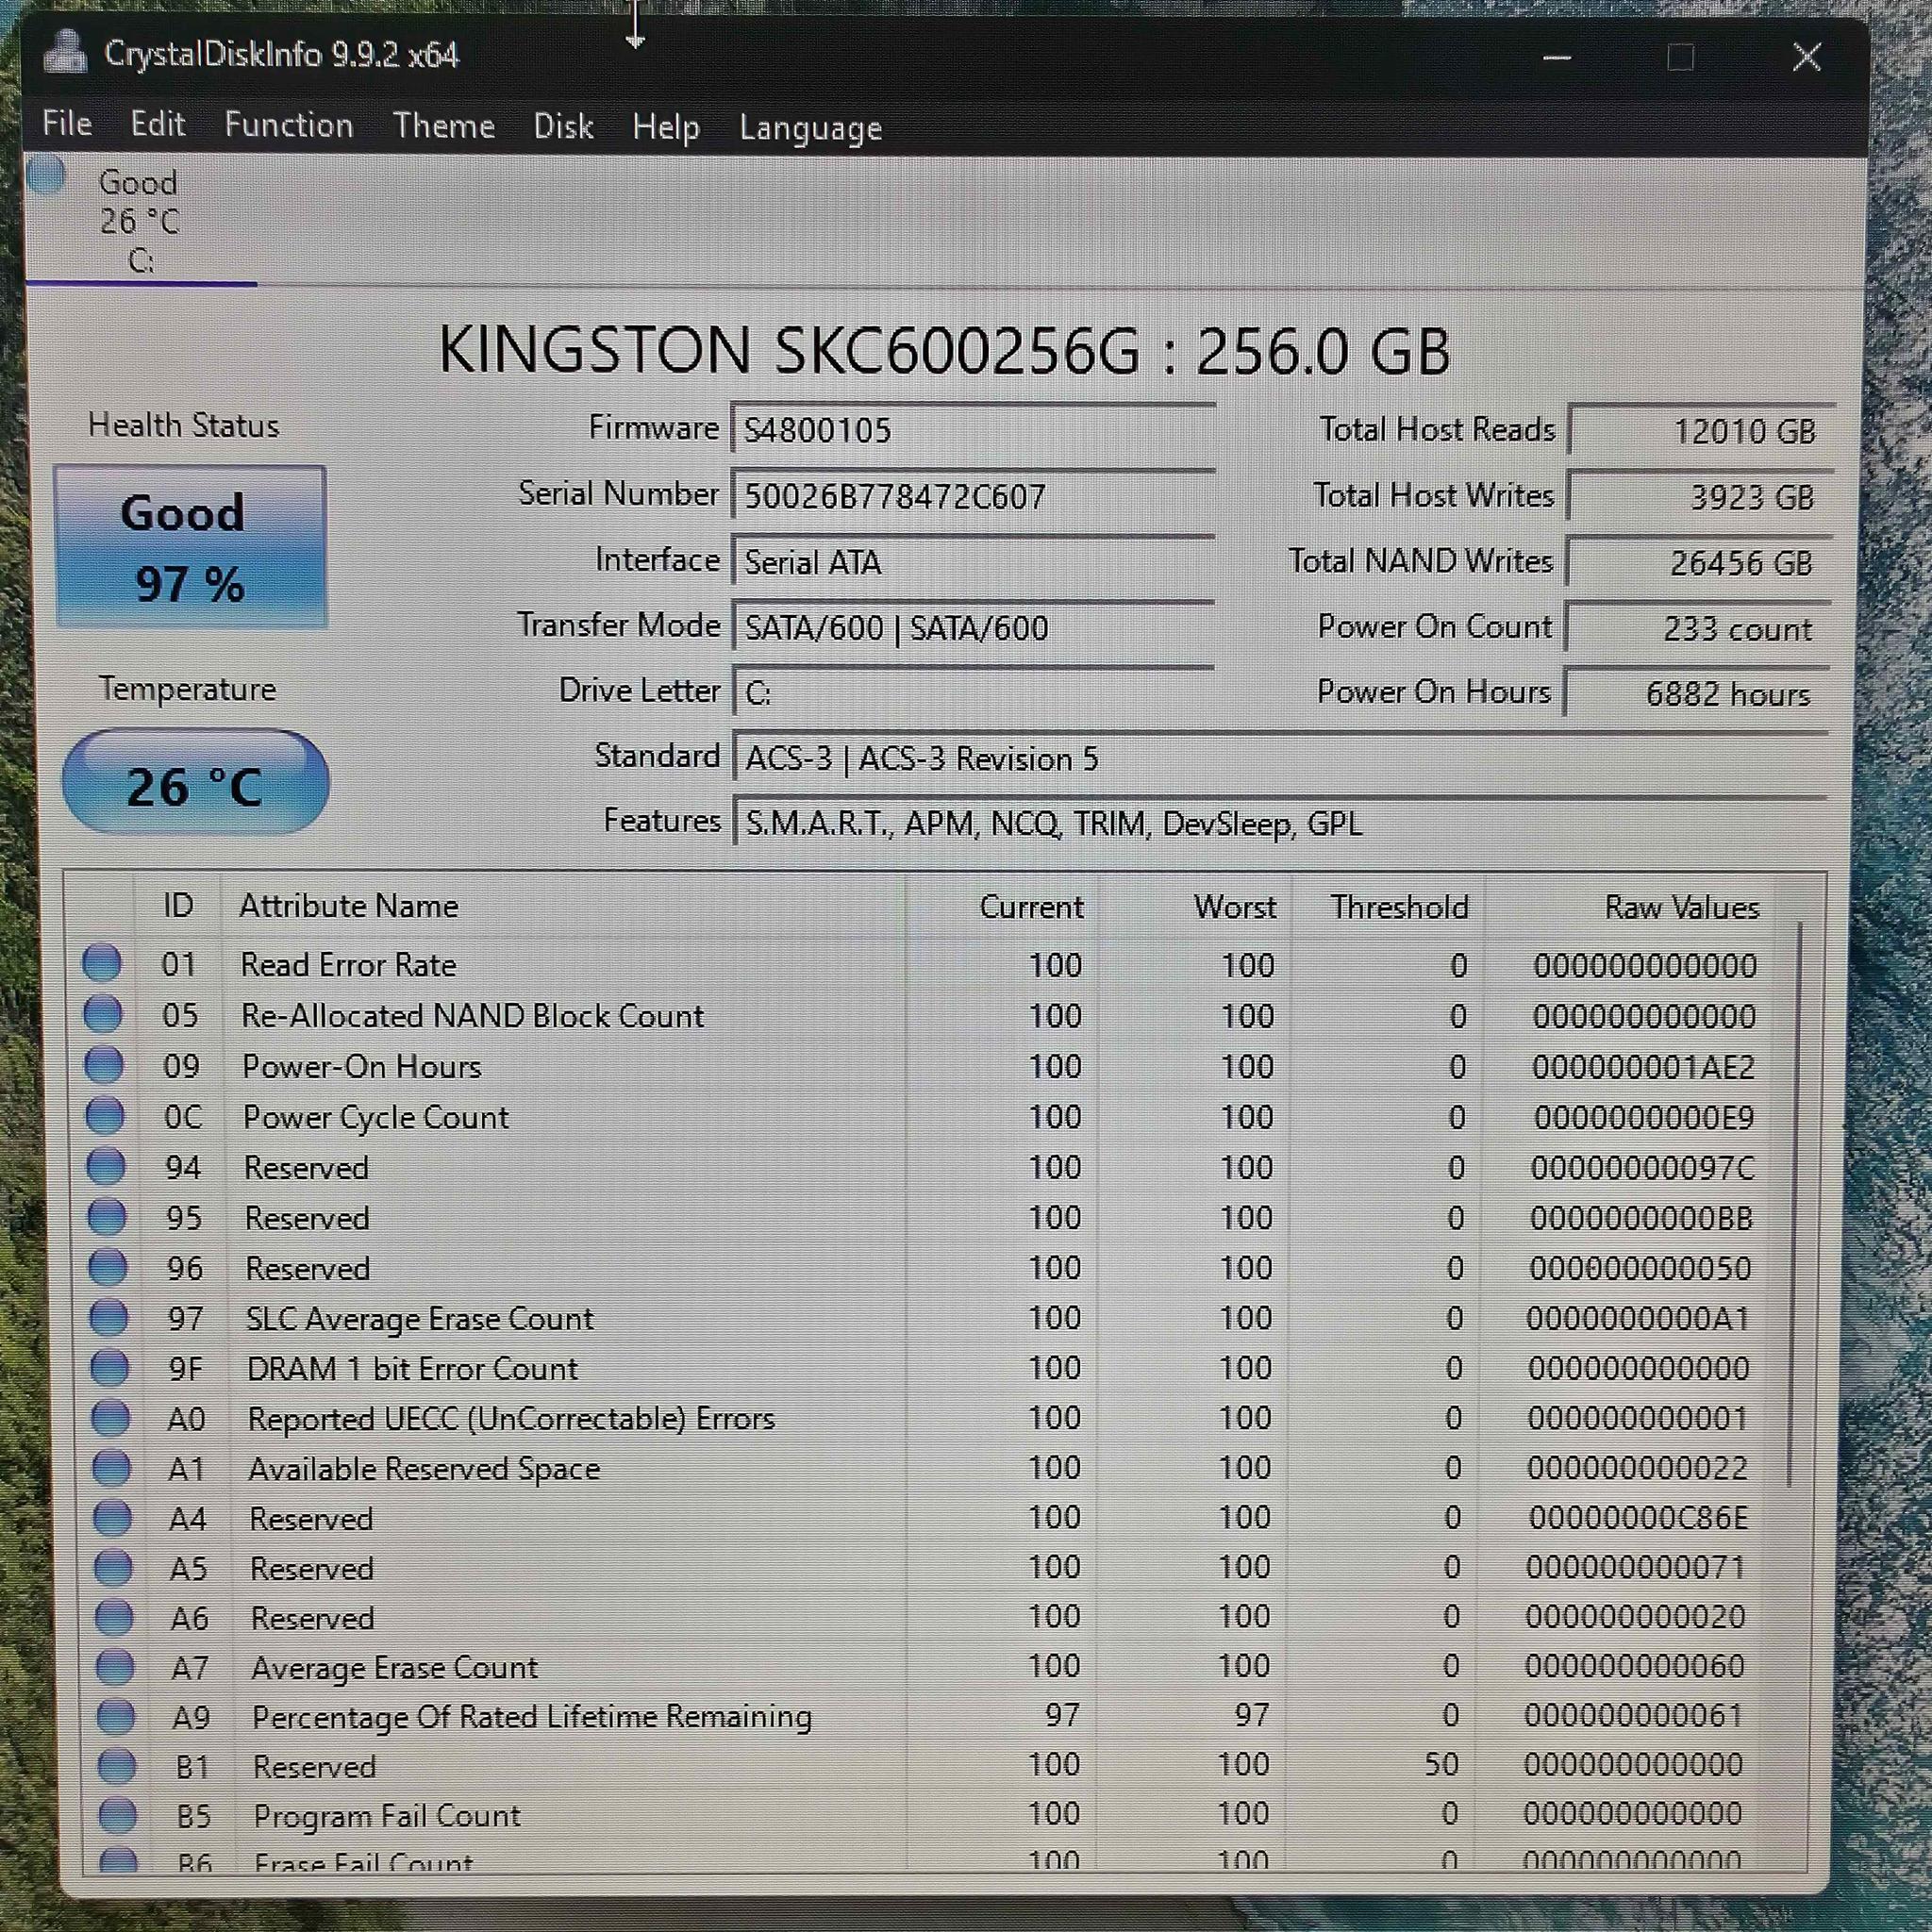Click status circle for Program Fail Count
The width and height of the screenshot is (1932, 1932).
118,1815
